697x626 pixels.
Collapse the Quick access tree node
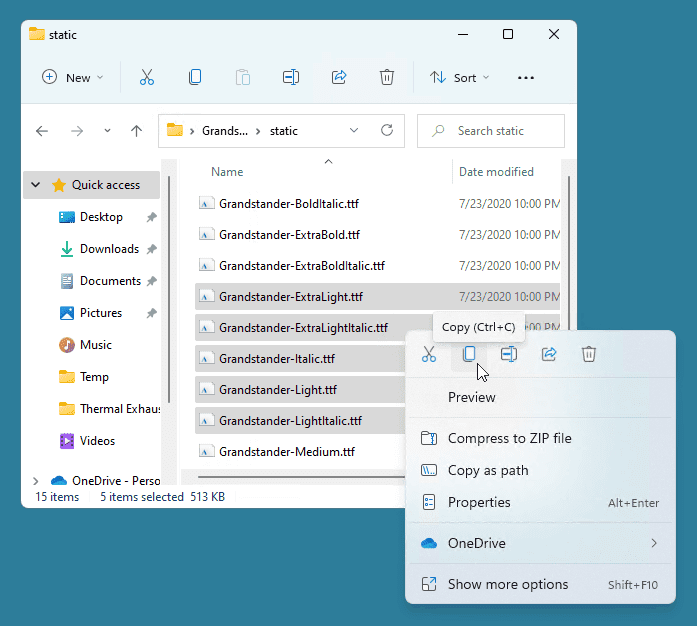click(36, 185)
